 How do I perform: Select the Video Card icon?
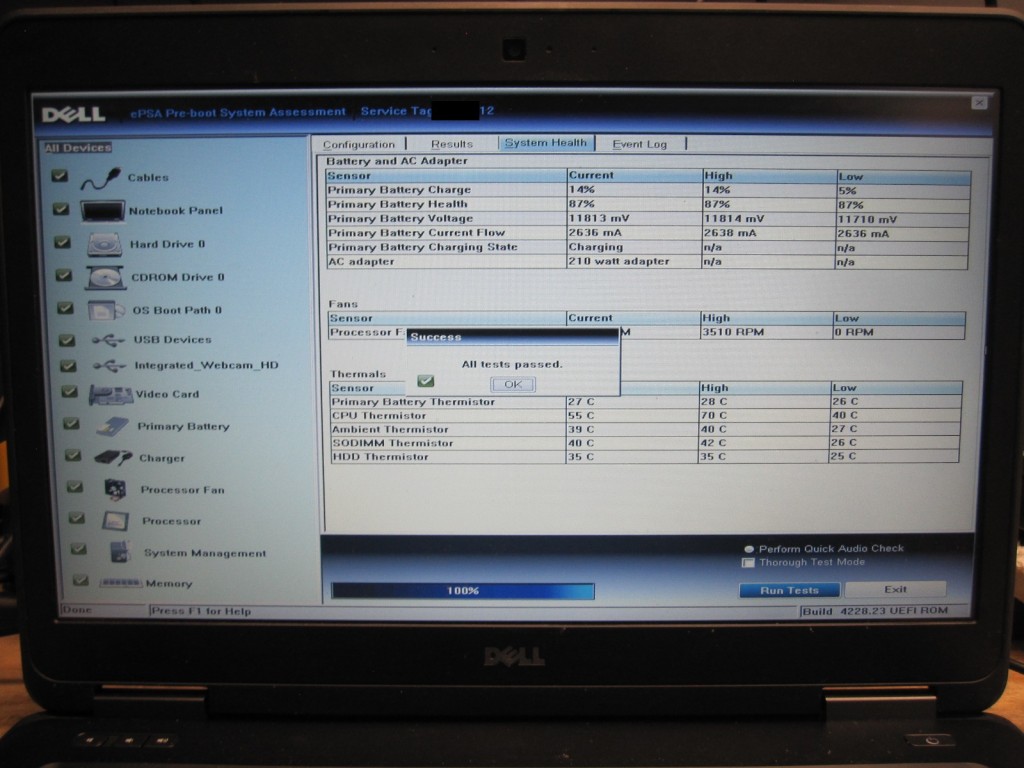(x=110, y=394)
